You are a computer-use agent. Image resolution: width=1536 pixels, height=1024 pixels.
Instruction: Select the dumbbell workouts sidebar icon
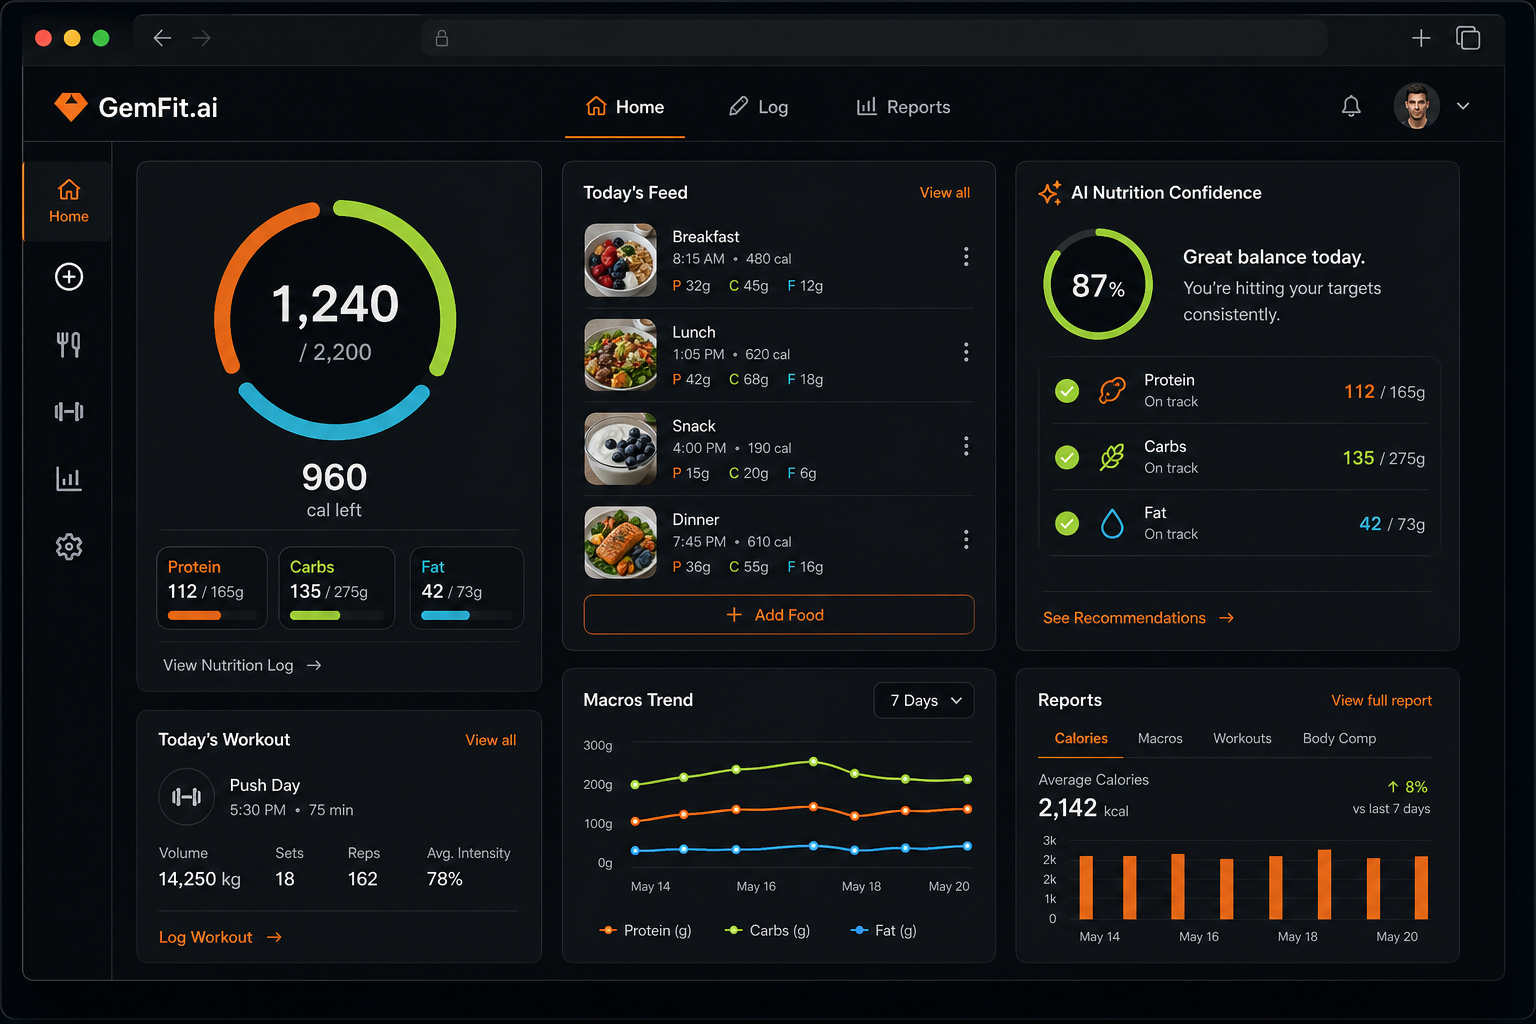(x=69, y=412)
